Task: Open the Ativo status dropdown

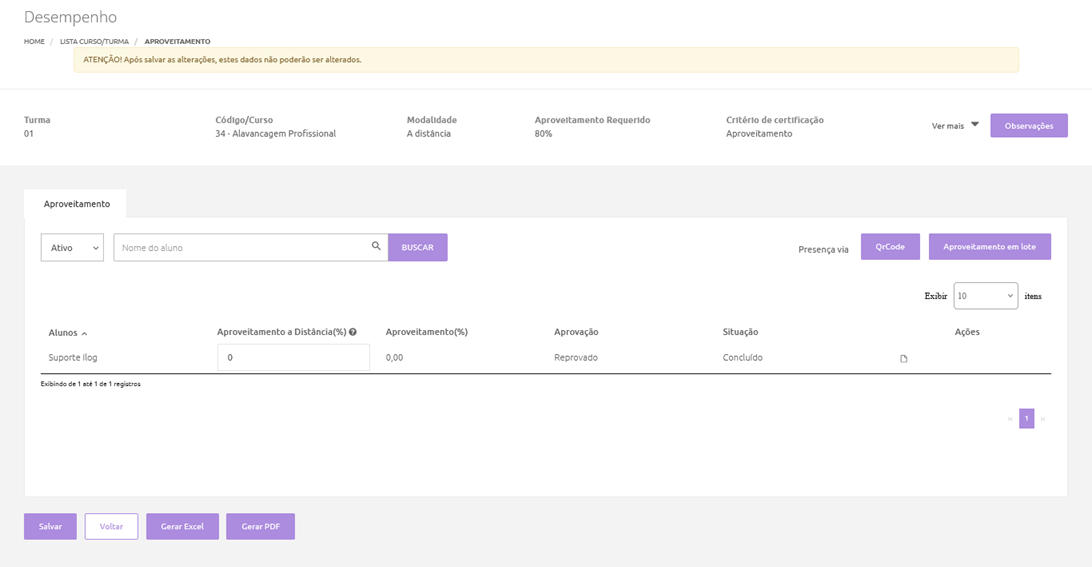Action: click(72, 247)
